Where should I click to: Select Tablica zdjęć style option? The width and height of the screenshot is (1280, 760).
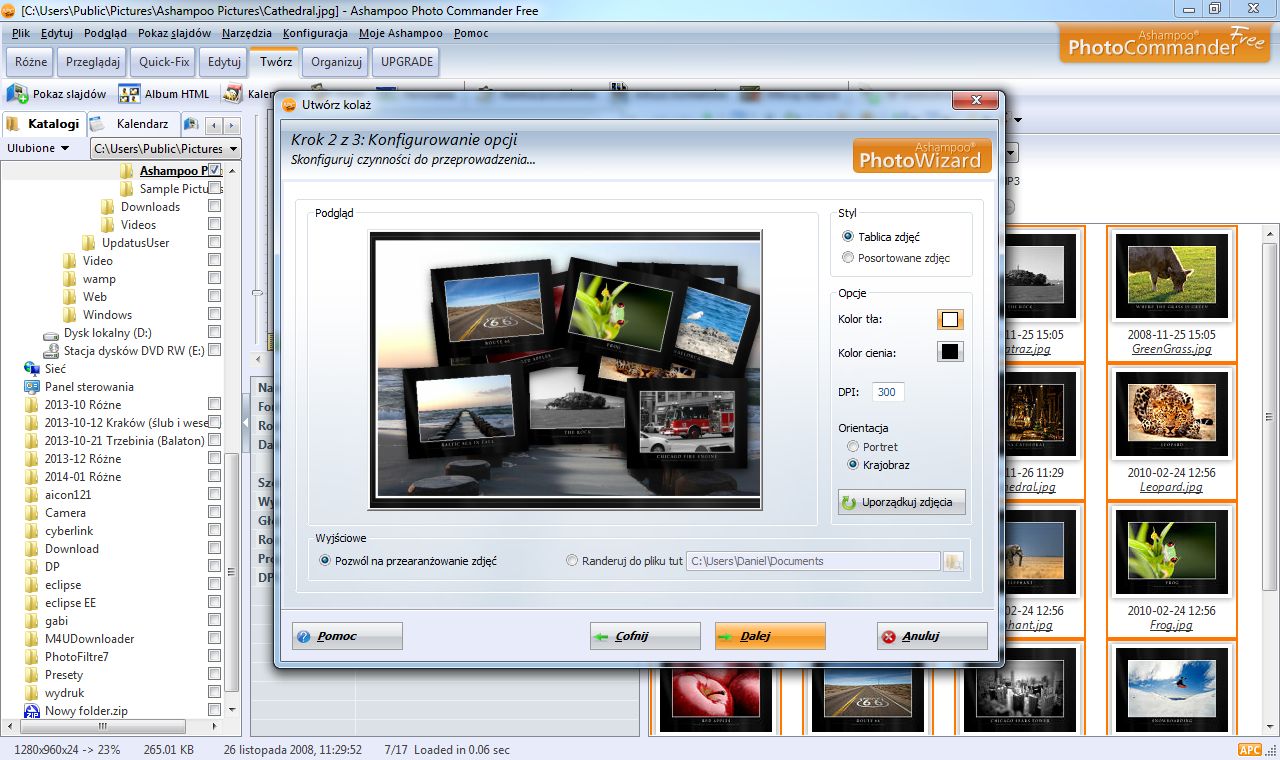point(880,237)
